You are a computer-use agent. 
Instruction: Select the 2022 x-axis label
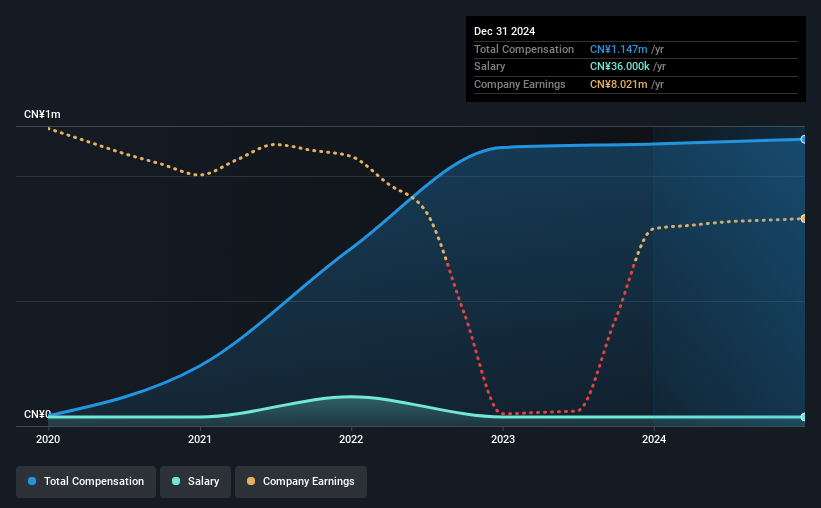point(351,439)
